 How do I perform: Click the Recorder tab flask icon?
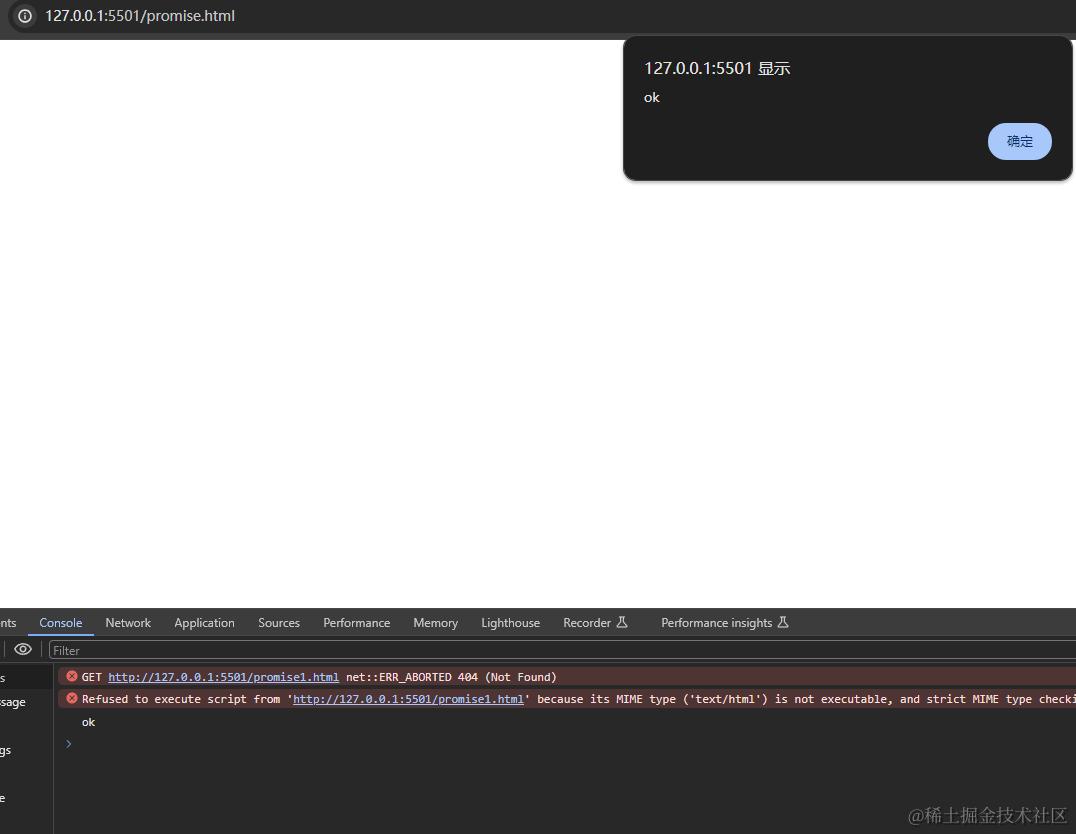622,622
